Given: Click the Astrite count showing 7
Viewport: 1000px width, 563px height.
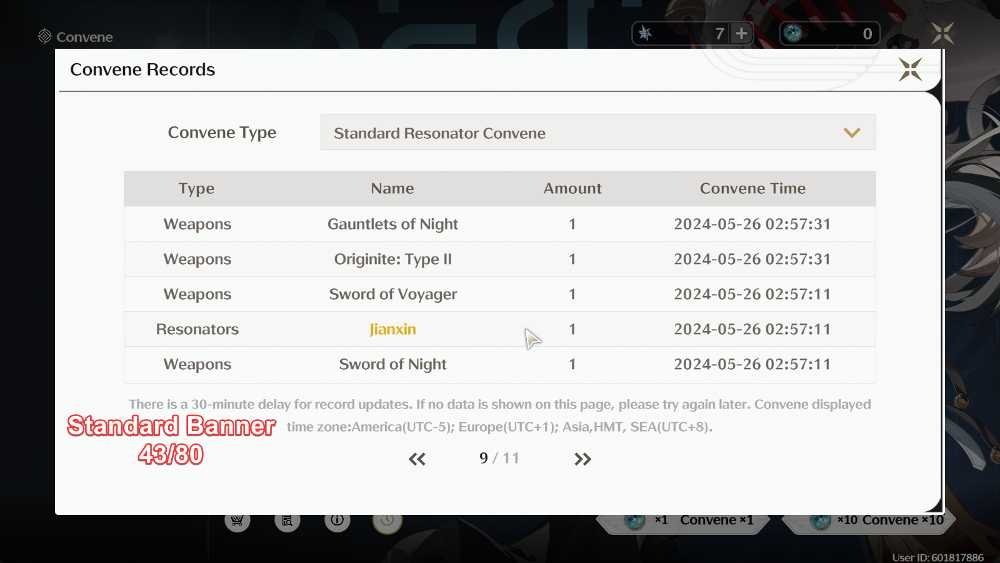Looking at the screenshot, I should (719, 33).
